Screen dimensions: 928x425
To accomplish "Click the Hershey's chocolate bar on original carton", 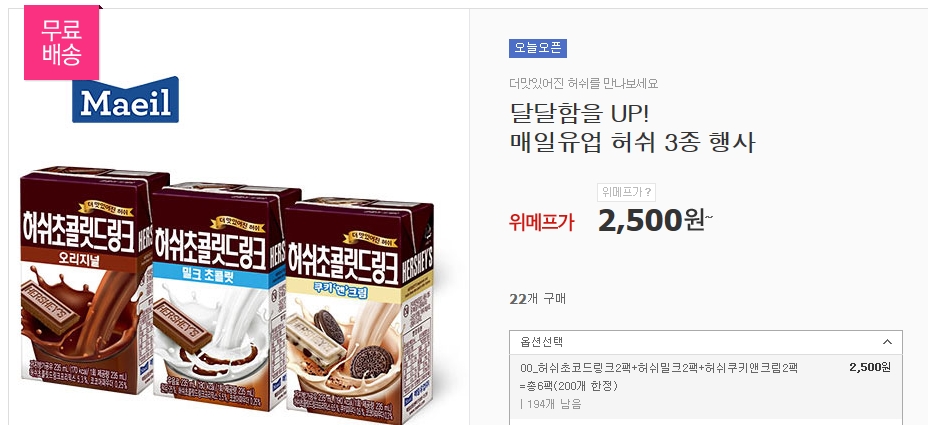I will pos(50,306).
